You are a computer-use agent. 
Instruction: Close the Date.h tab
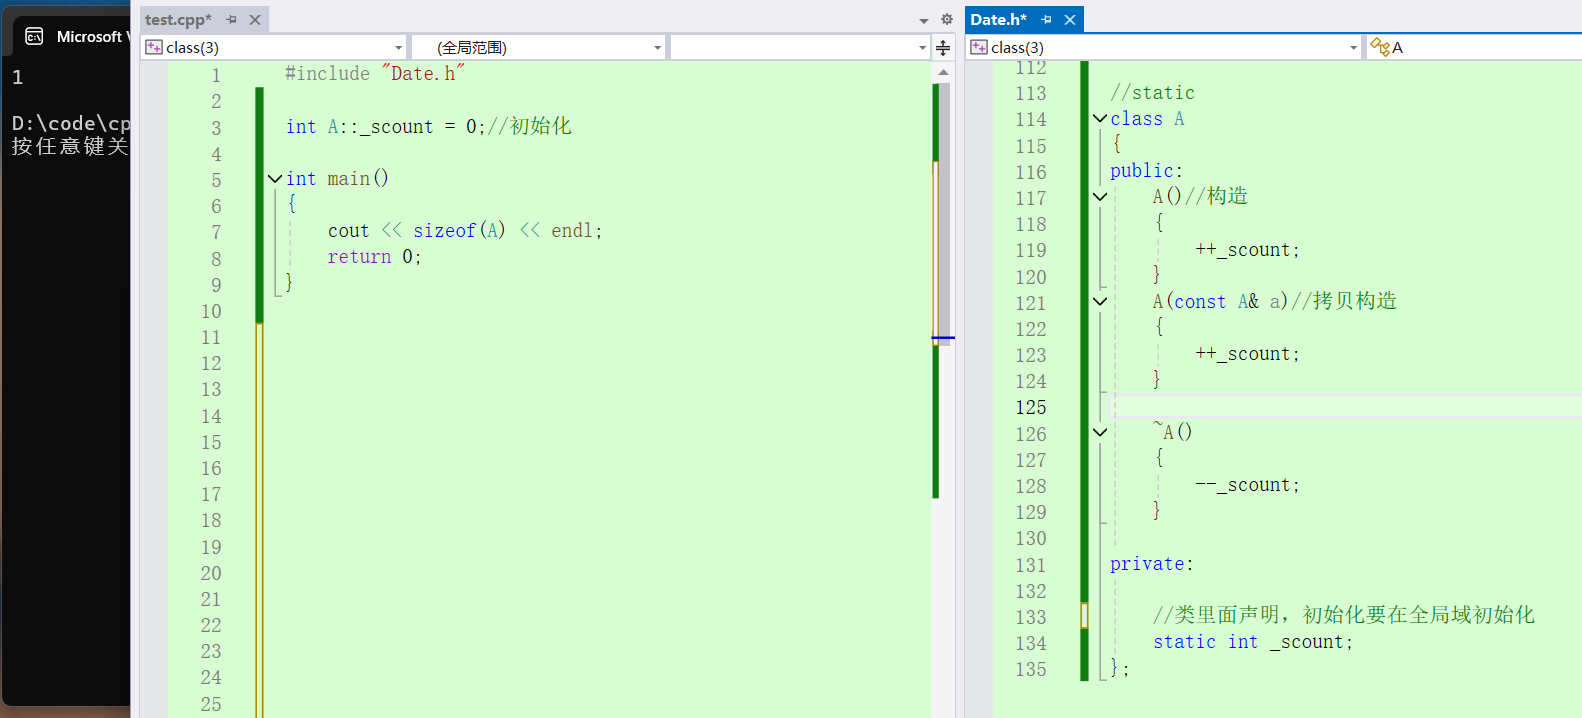(1070, 20)
